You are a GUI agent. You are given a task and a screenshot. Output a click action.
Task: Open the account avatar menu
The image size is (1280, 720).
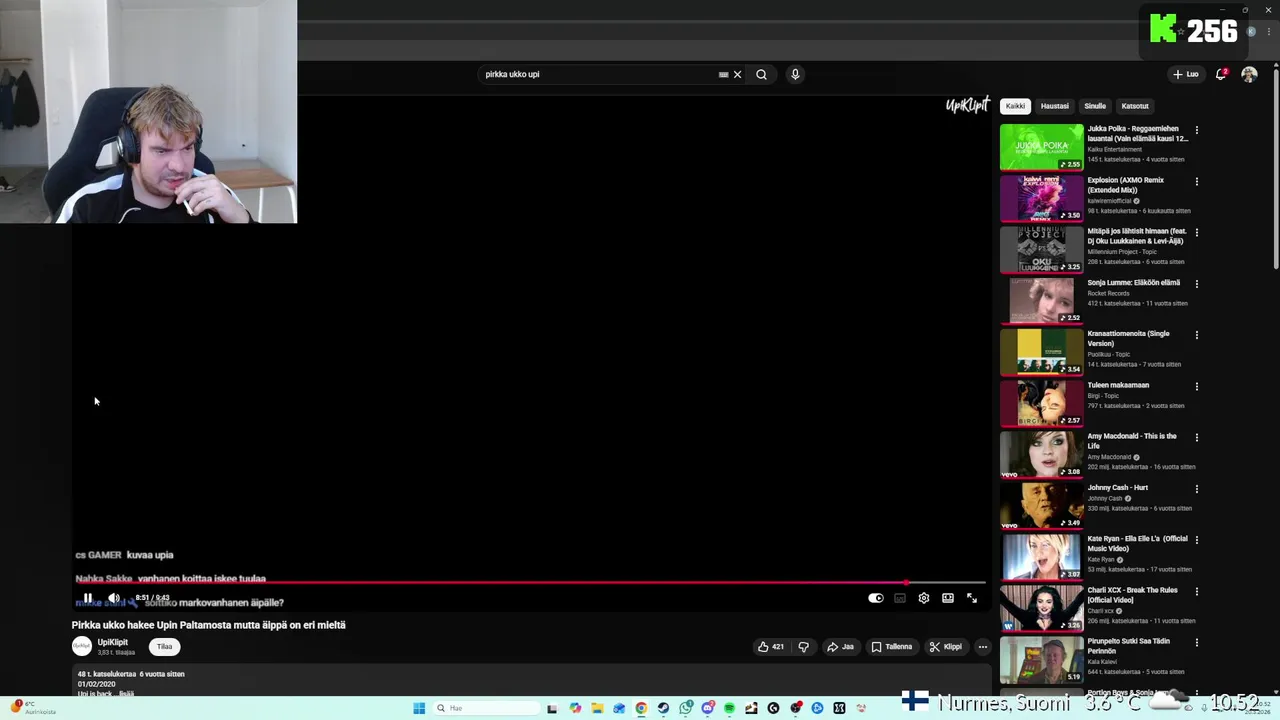click(x=1249, y=74)
